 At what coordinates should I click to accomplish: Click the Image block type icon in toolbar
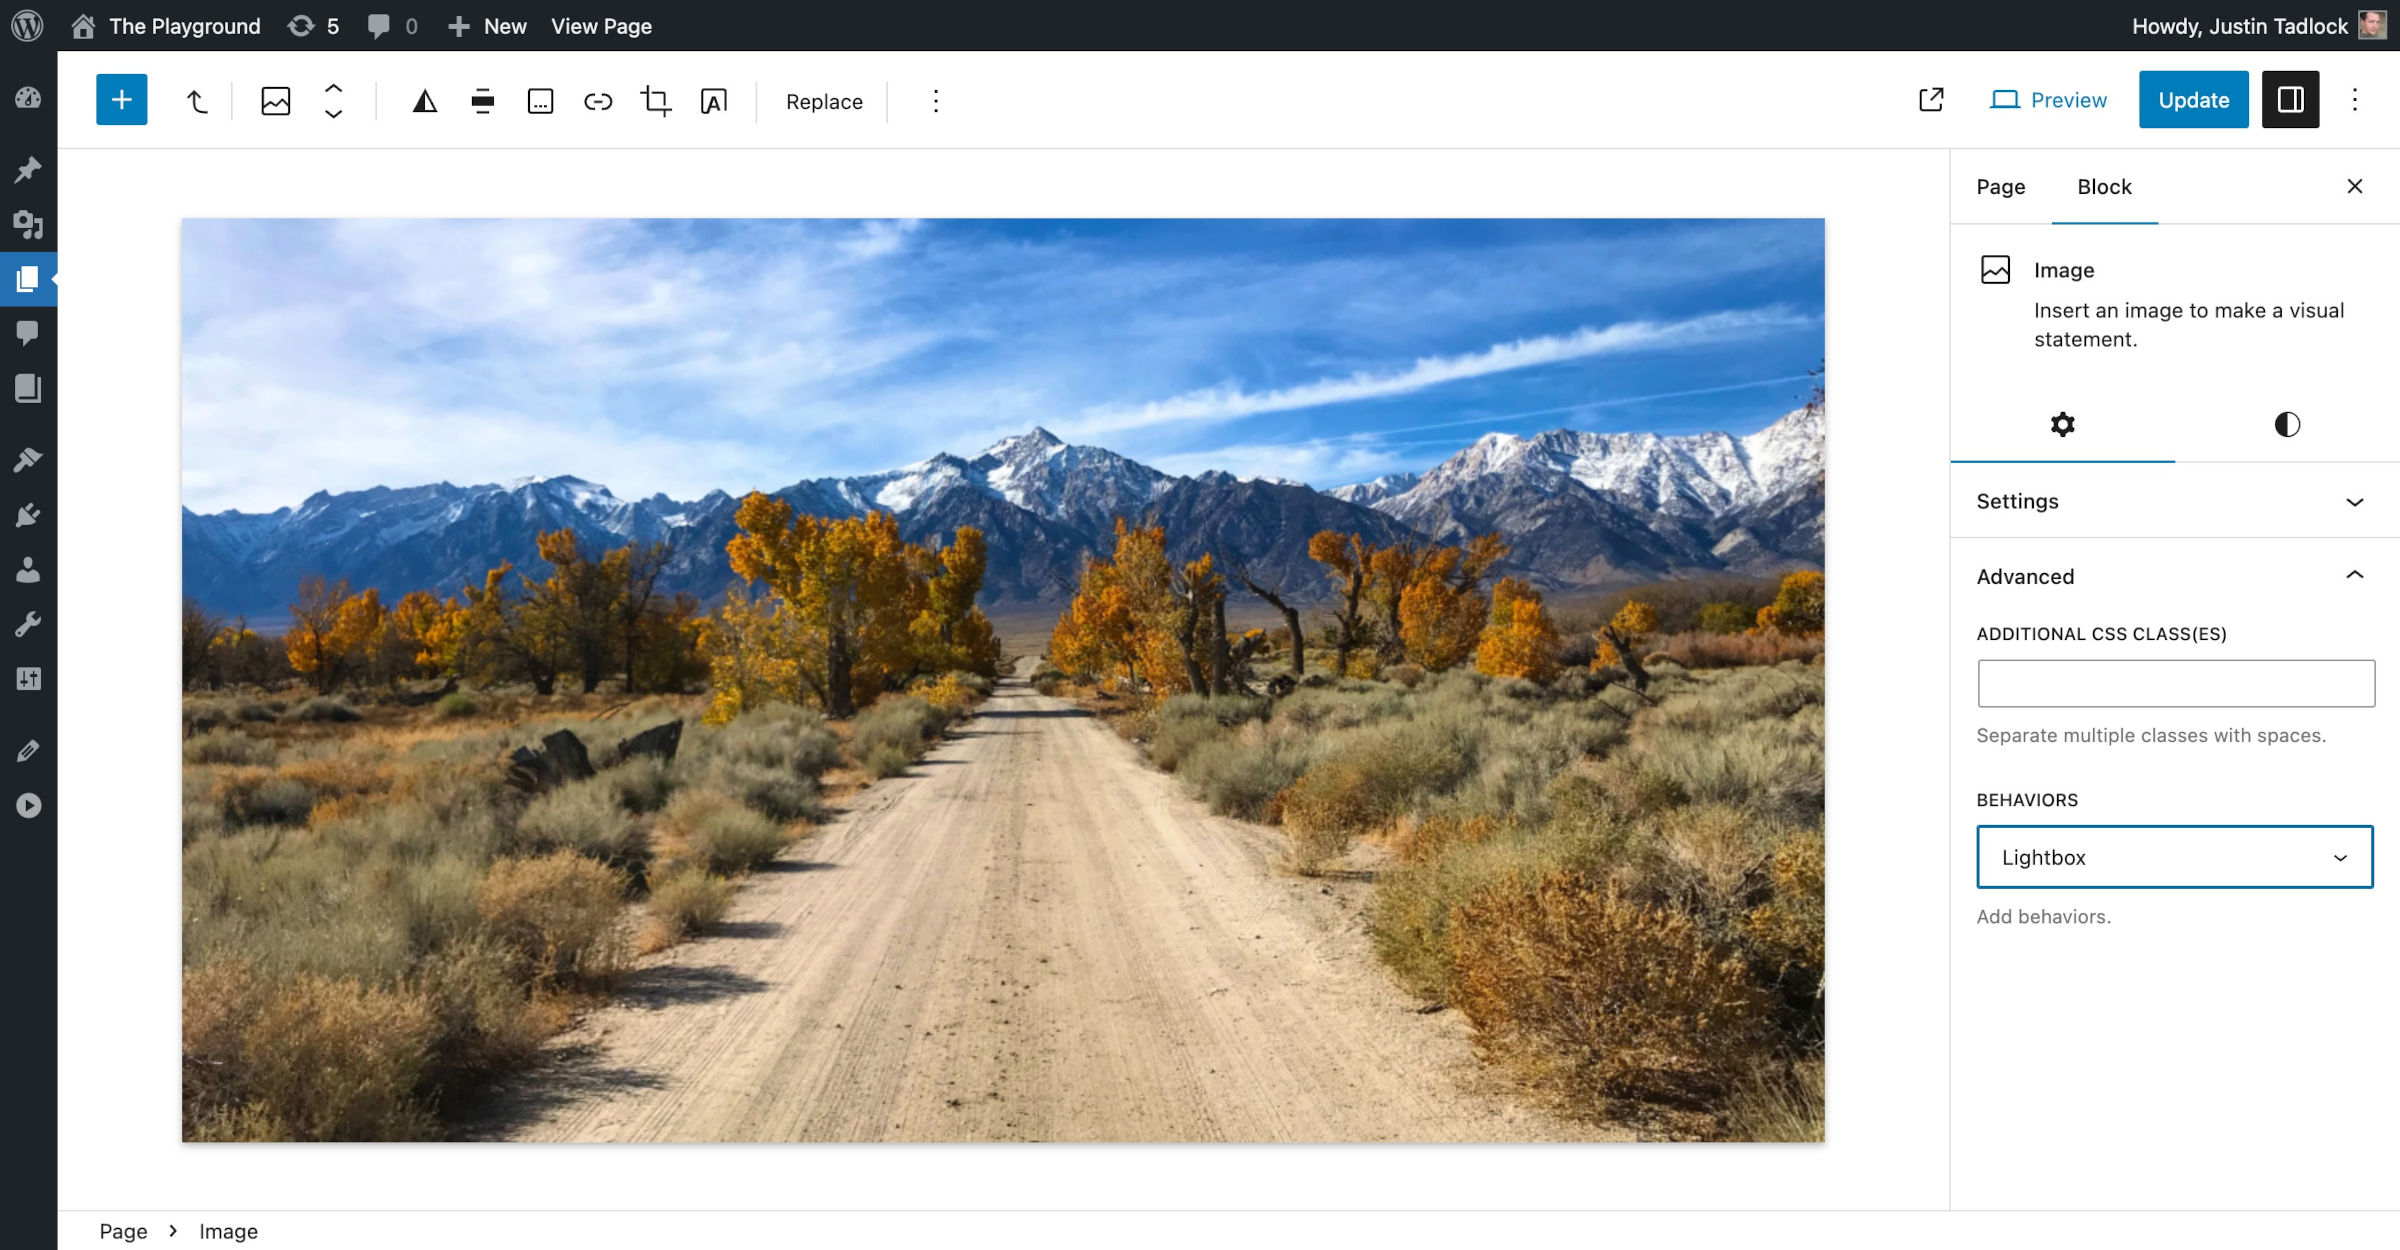(275, 100)
